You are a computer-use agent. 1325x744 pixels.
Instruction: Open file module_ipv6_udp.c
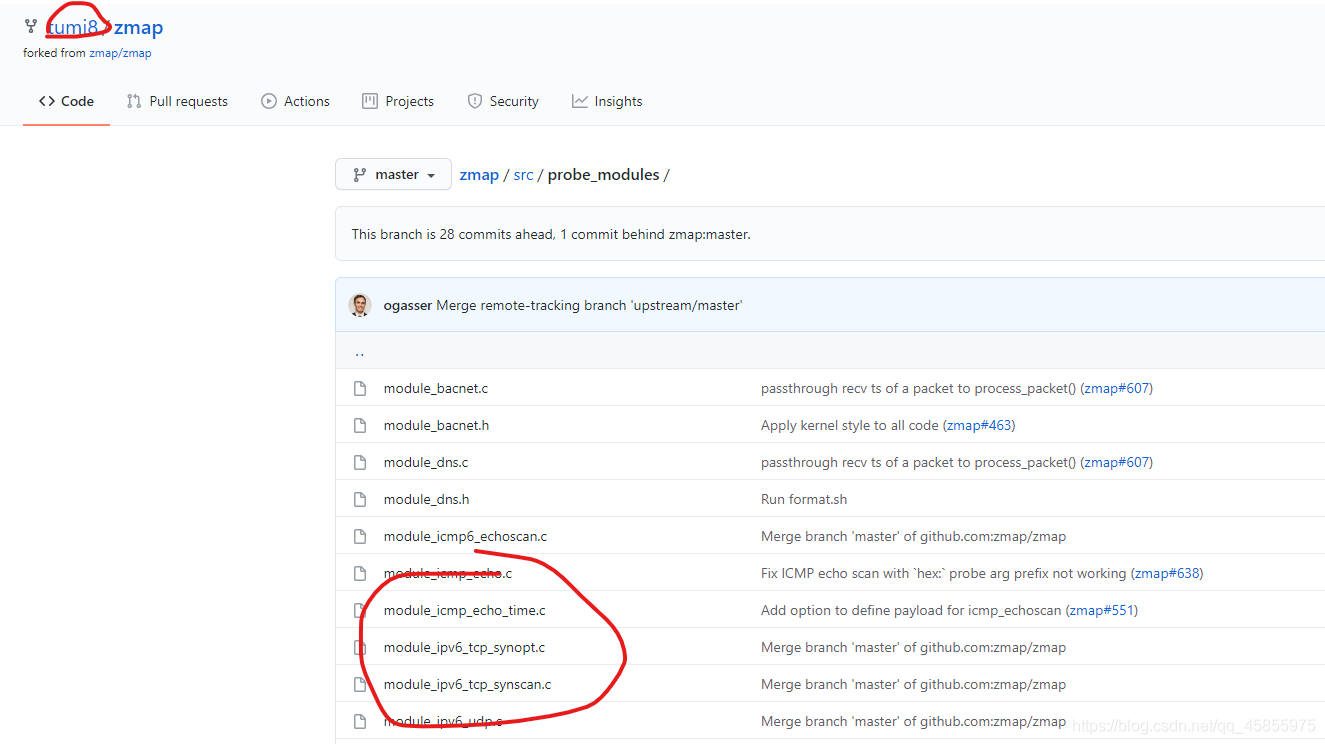click(443, 721)
